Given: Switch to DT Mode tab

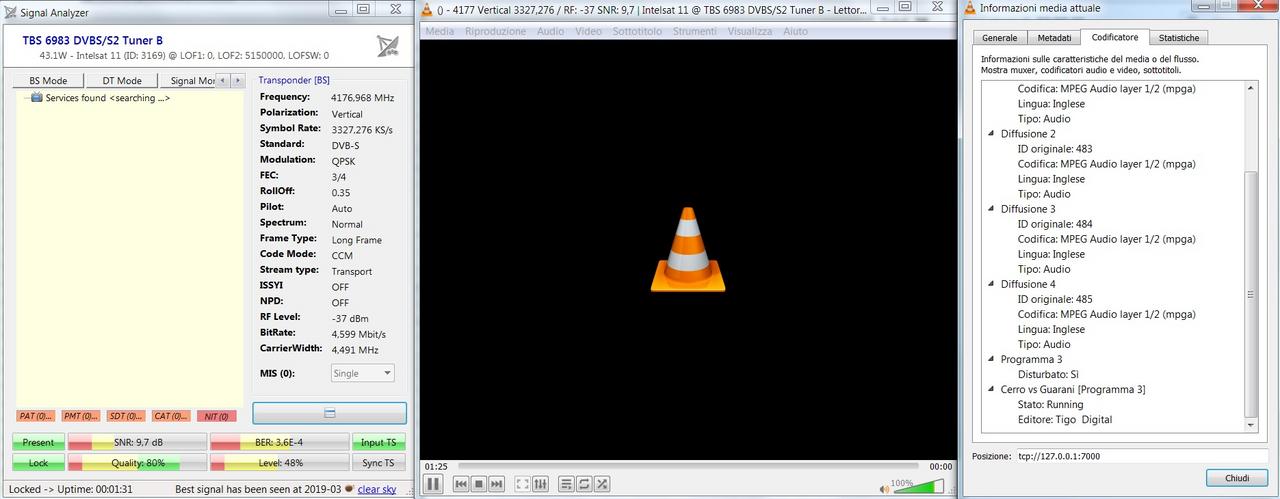Looking at the screenshot, I should click(122, 81).
